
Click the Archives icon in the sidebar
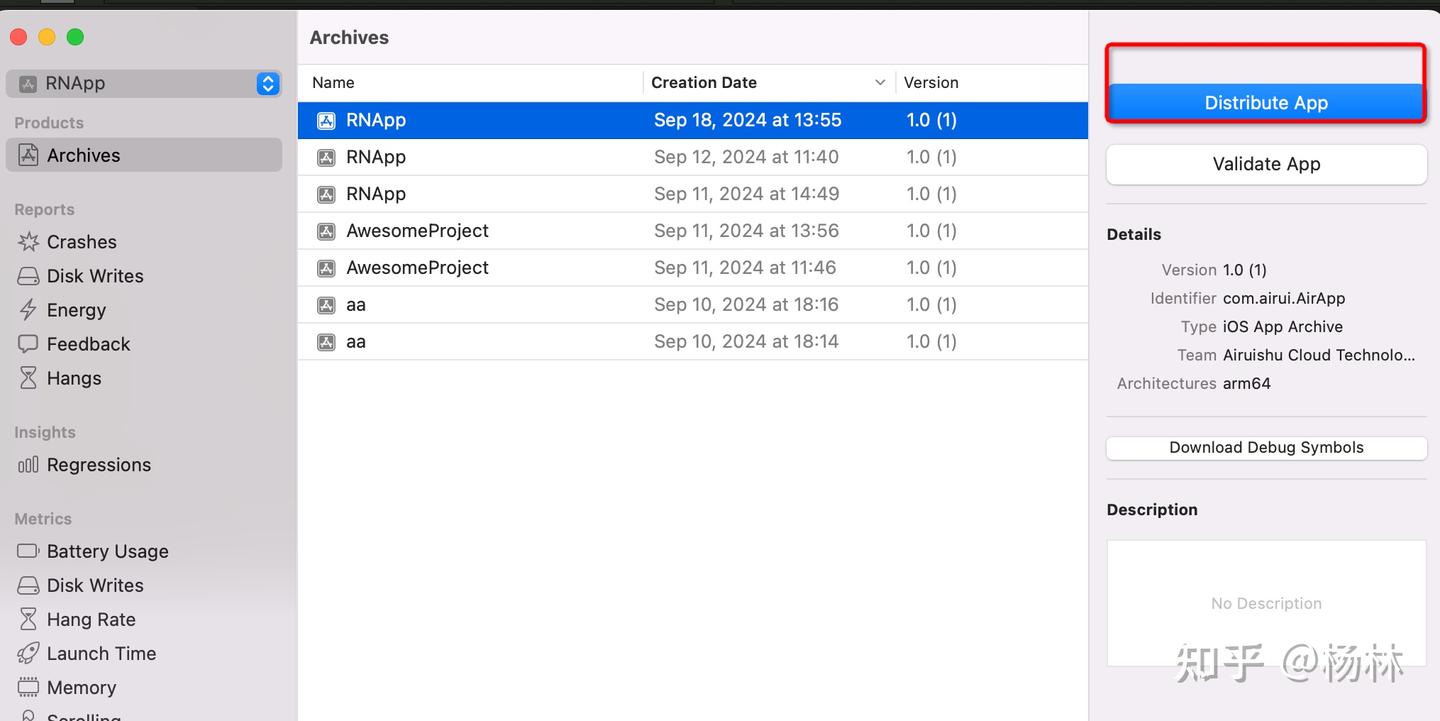point(29,155)
